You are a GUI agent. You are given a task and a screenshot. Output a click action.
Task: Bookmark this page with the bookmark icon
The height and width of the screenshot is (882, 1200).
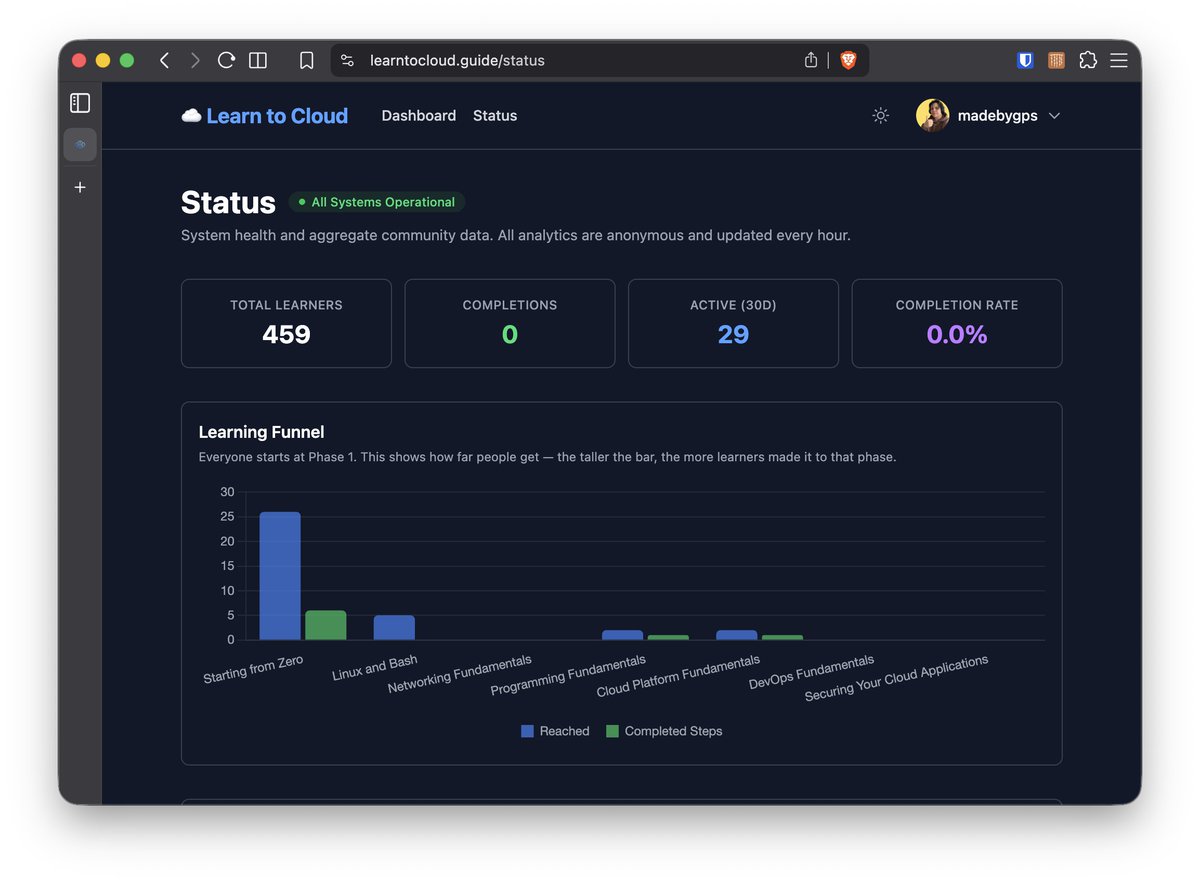[307, 60]
